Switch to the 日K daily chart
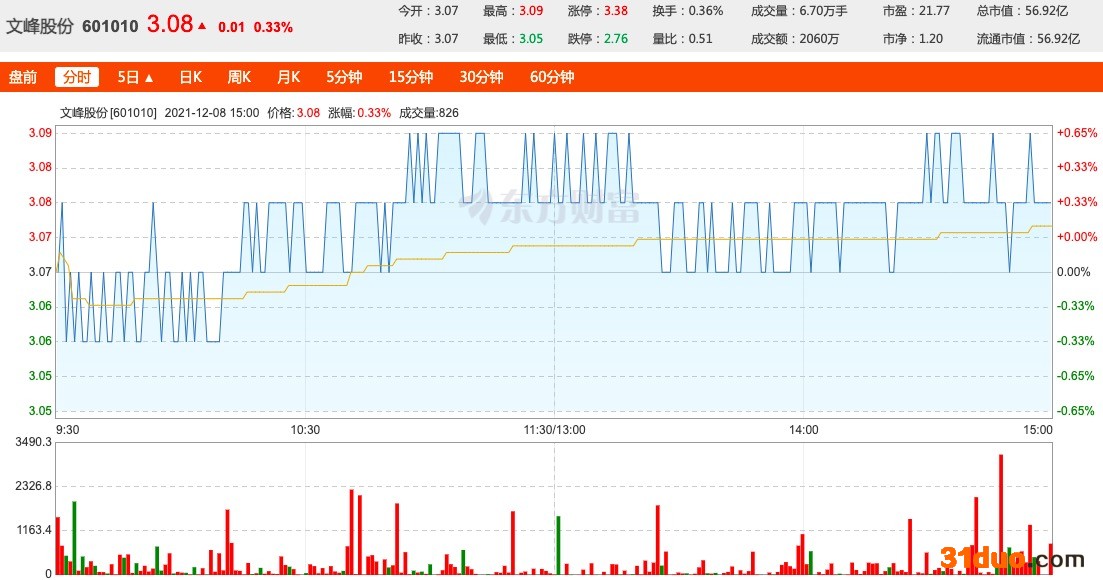This screenshot has height=580, width=1103. click(190, 77)
